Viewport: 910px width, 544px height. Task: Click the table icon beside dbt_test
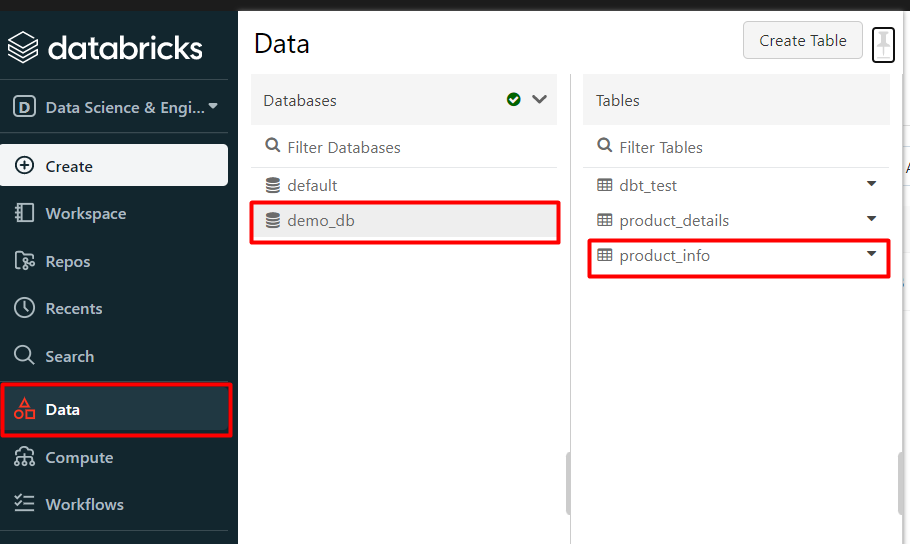(x=605, y=185)
